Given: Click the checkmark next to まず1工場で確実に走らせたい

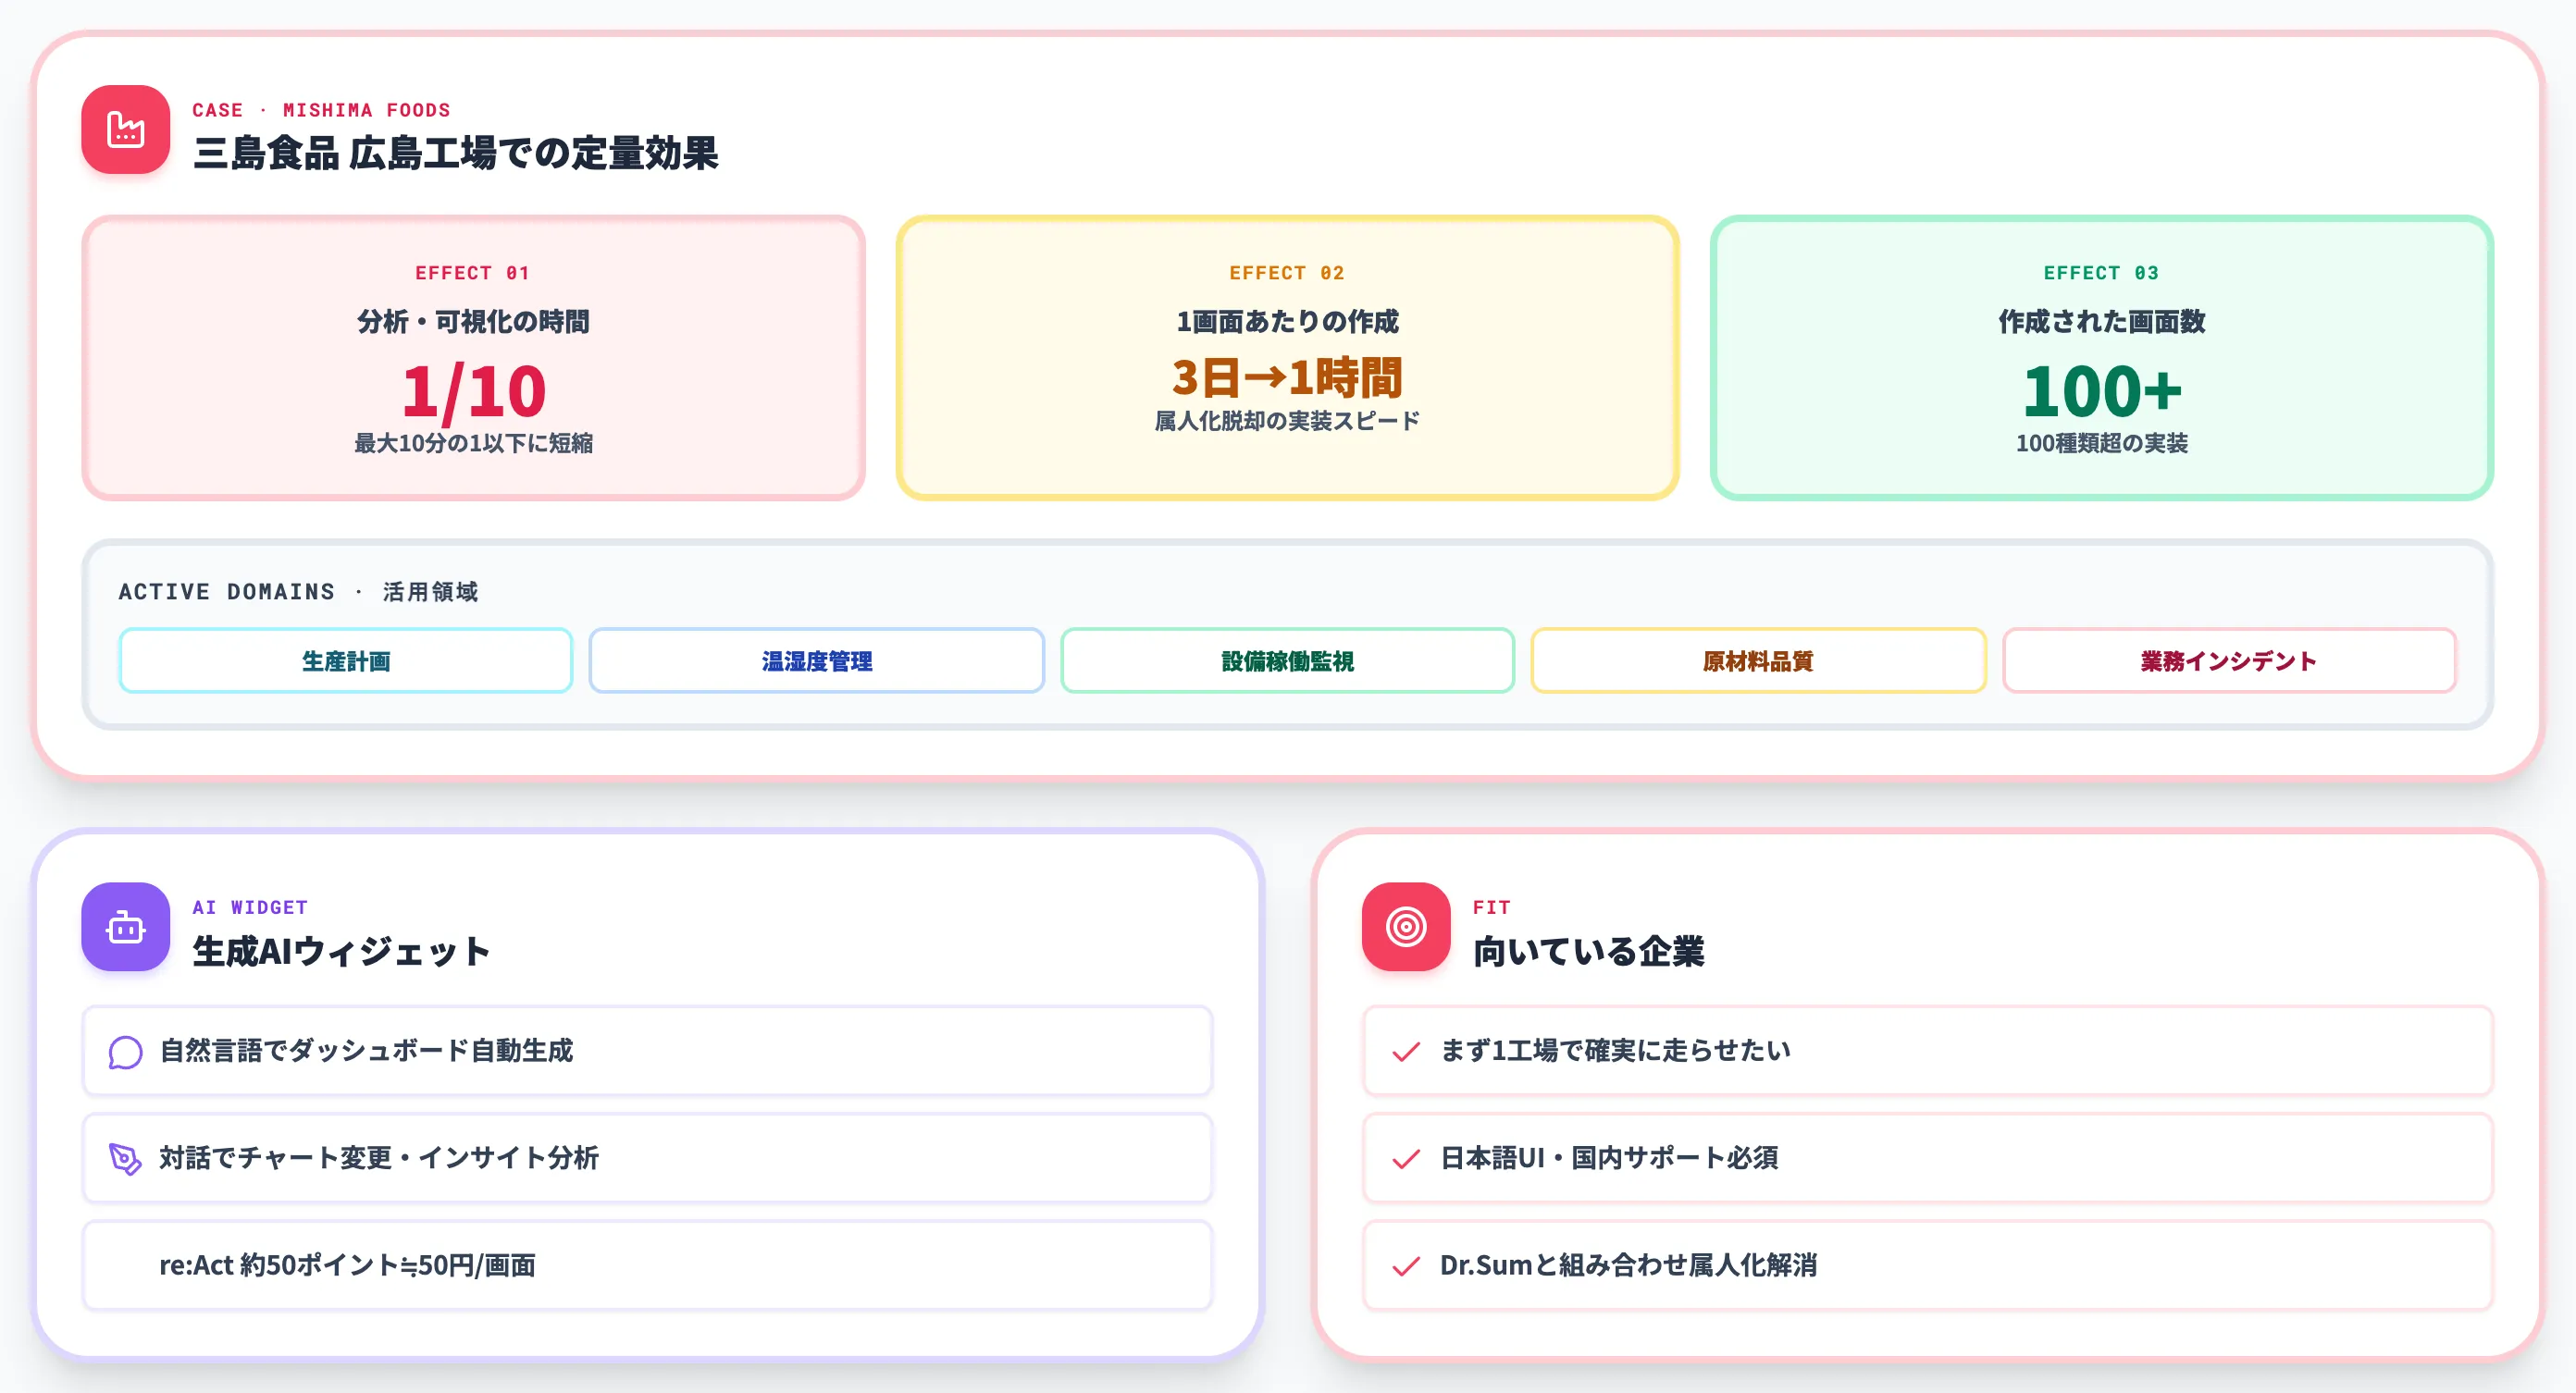Looking at the screenshot, I should coord(1406,1052).
